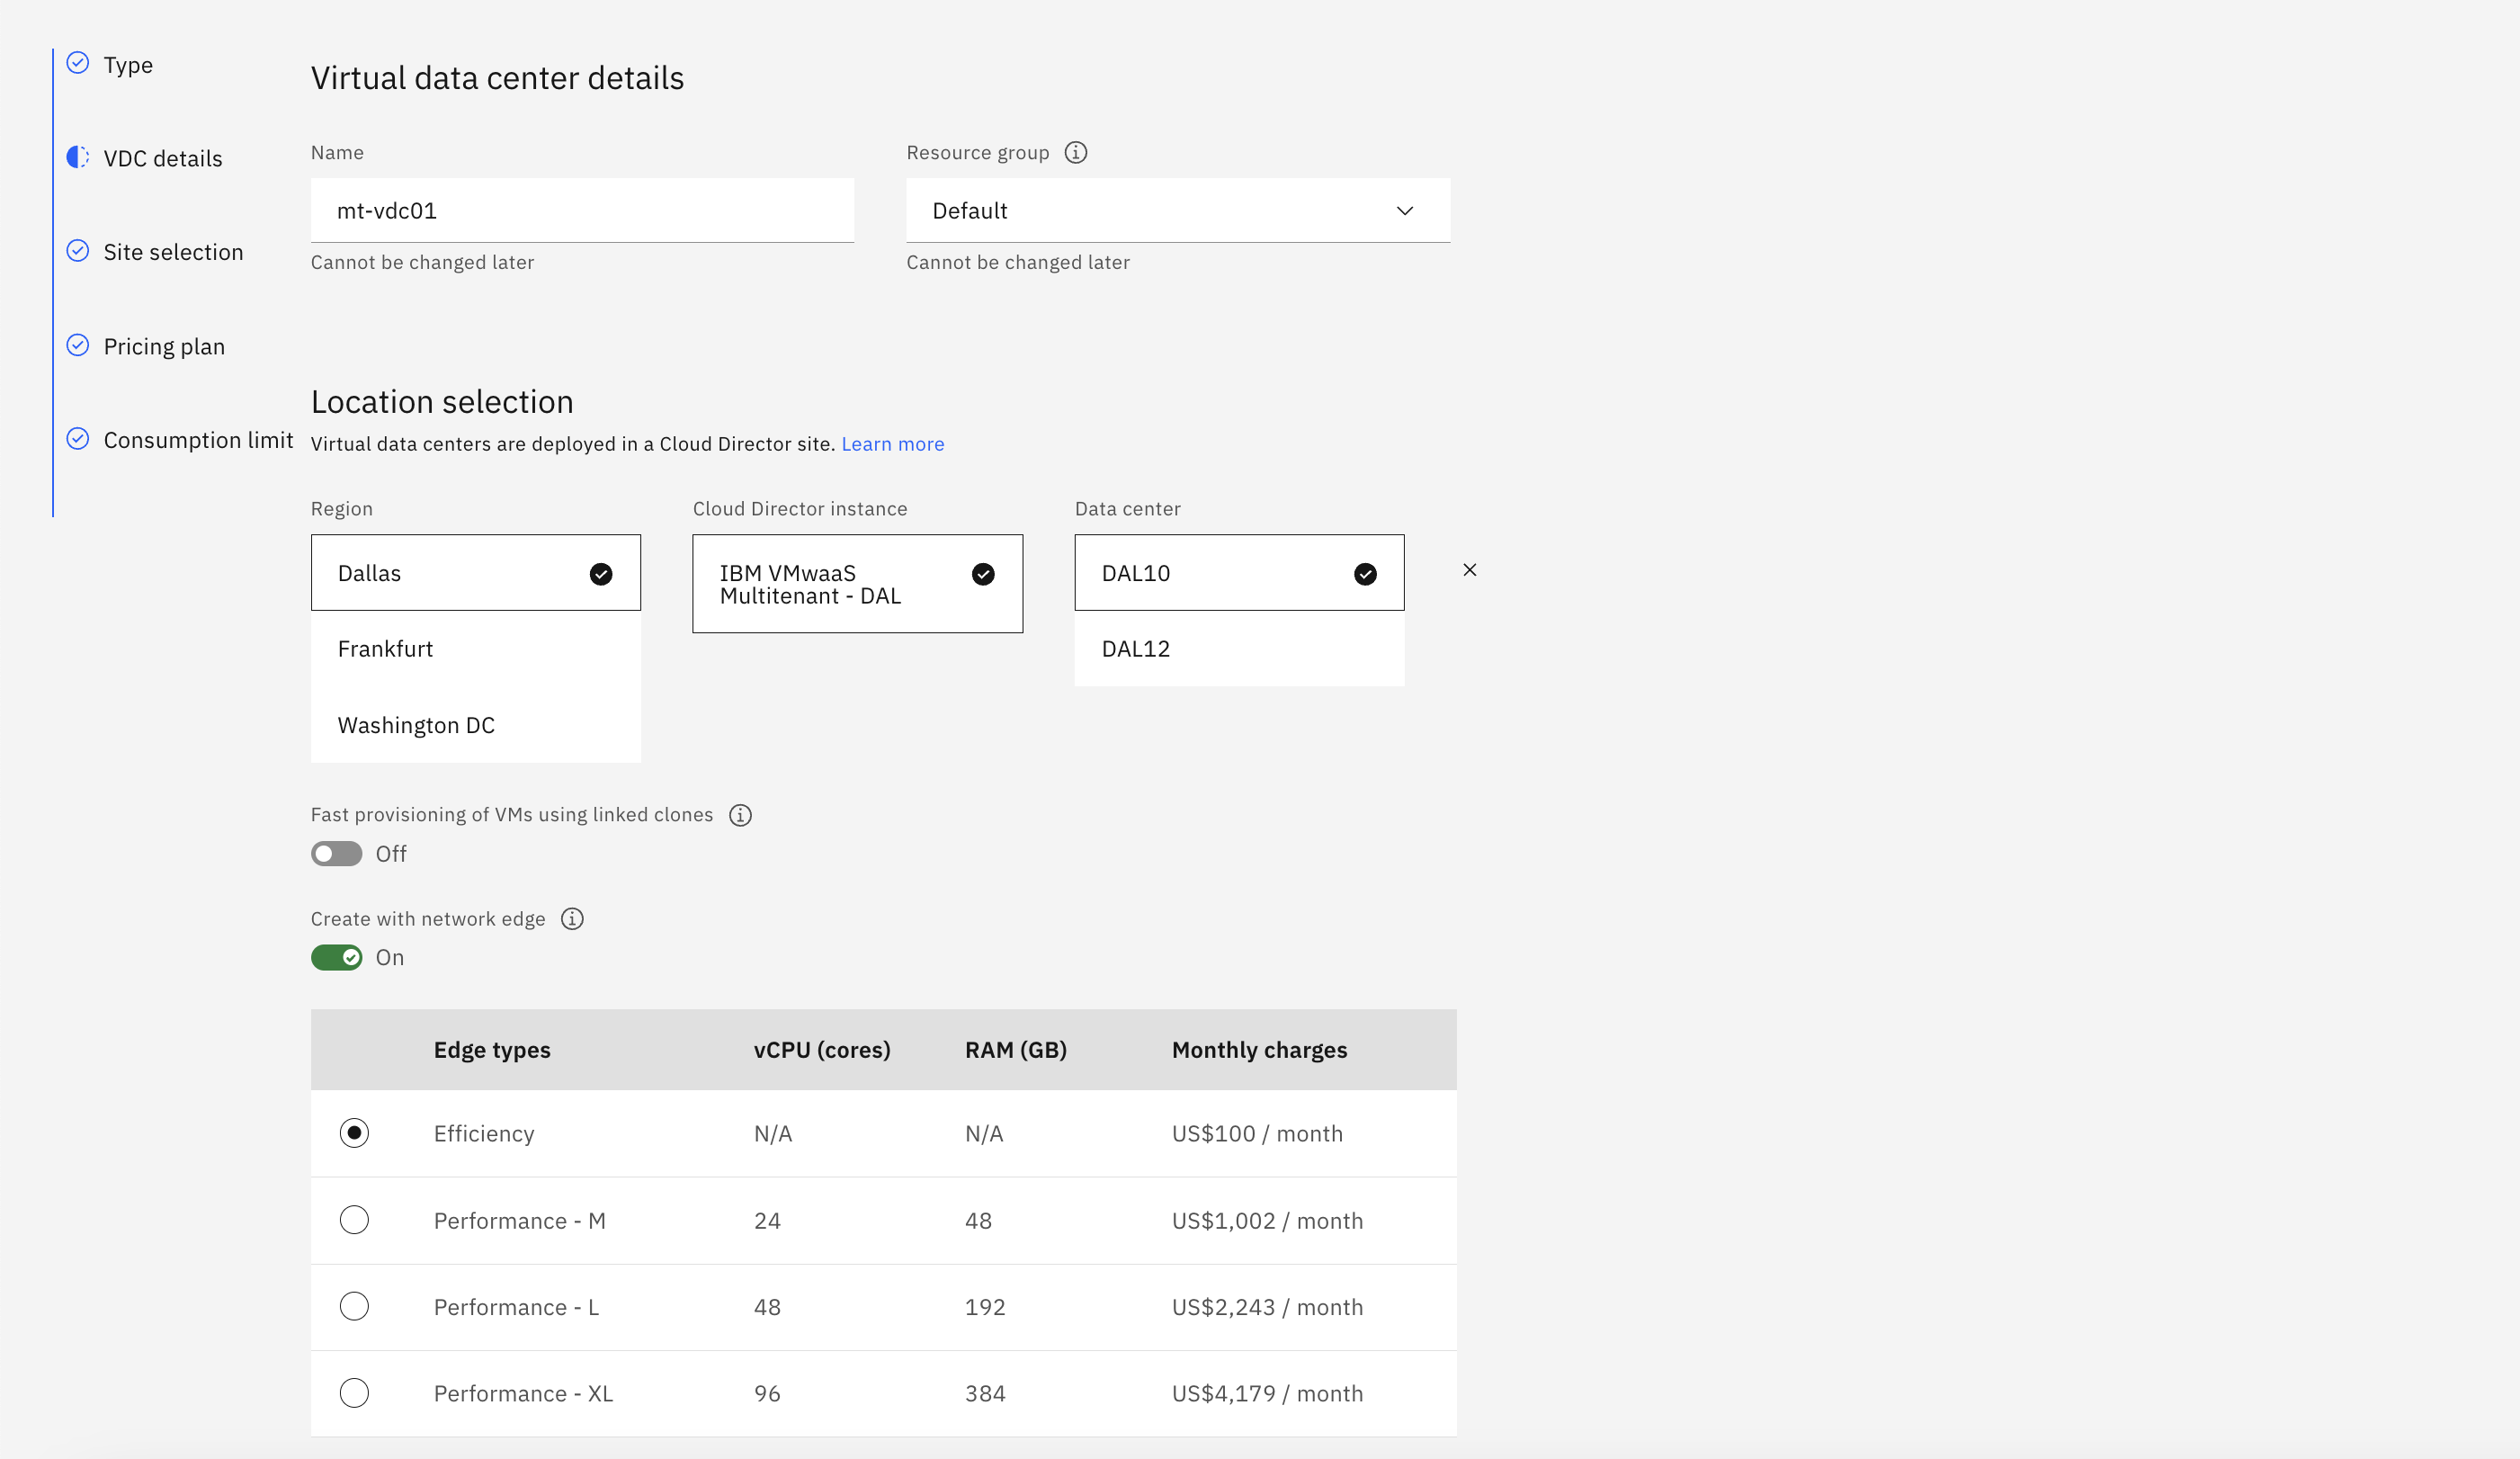
Task: Click the linked clones info icon
Action: (x=740, y=815)
